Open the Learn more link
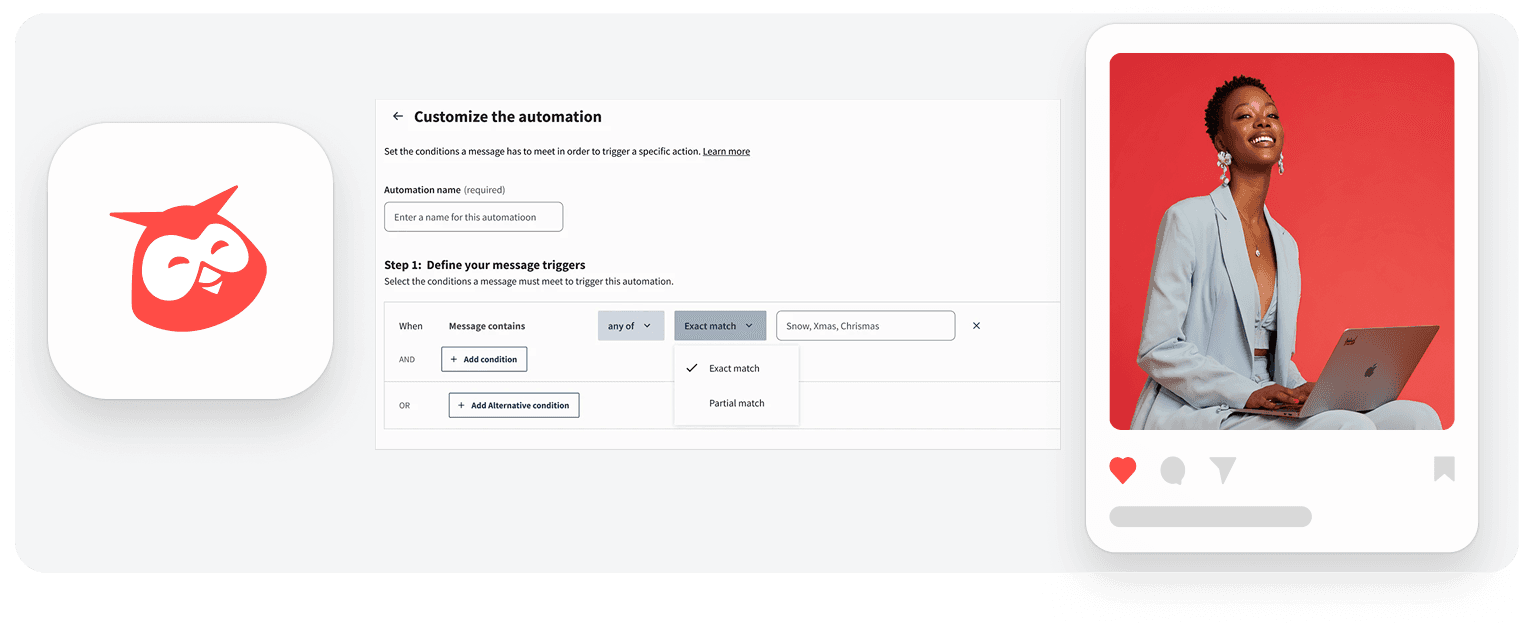Screen dimensions: 1527x625 [x=726, y=152]
